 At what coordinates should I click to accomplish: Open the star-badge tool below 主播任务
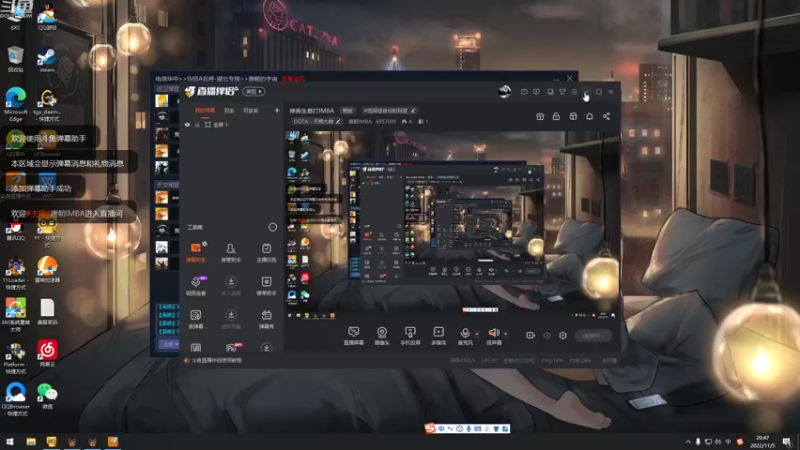pyautogui.click(x=266, y=285)
